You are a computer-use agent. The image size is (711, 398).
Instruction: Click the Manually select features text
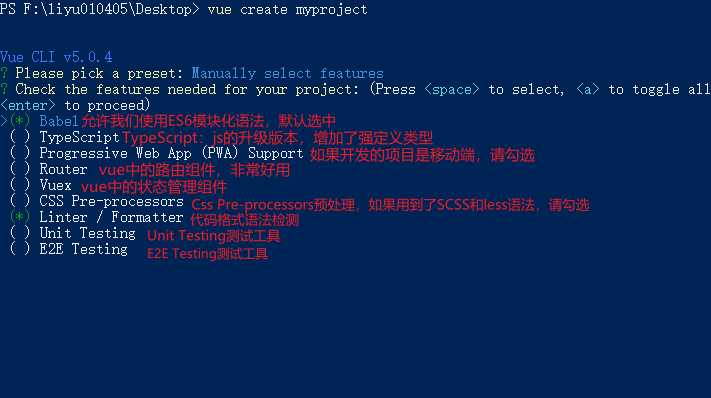[287, 73]
